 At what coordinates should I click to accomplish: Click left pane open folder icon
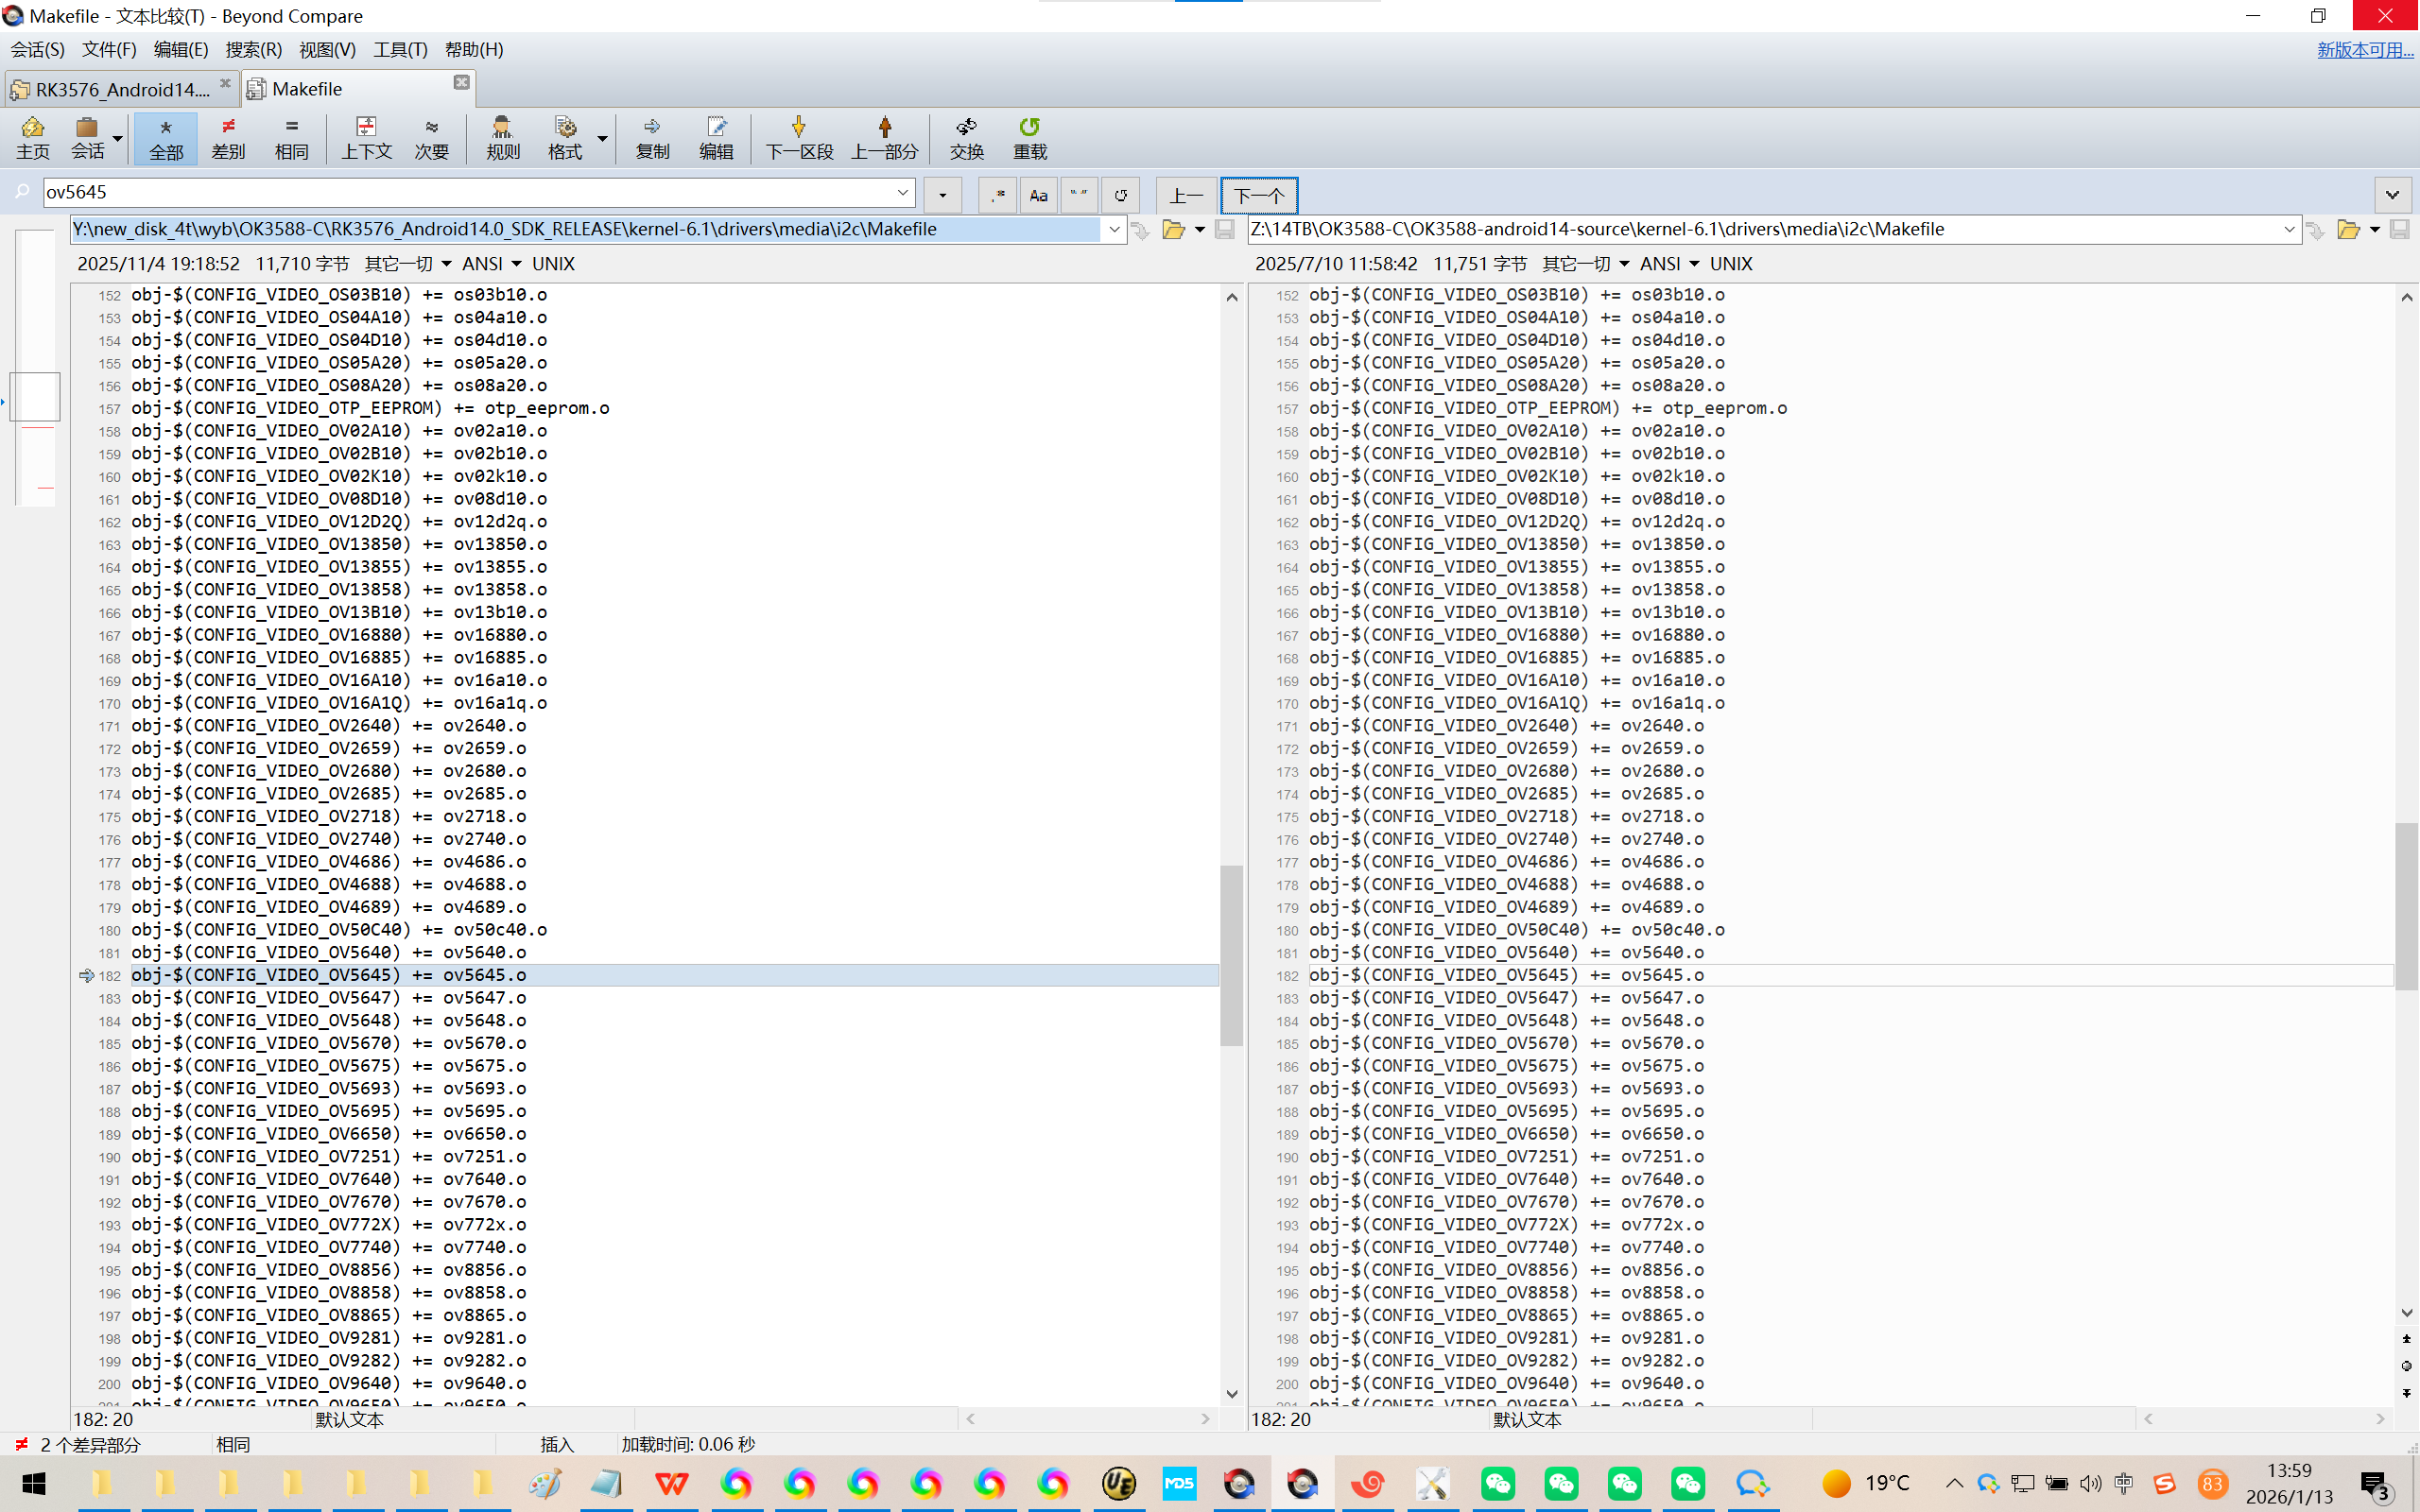pyautogui.click(x=1173, y=230)
